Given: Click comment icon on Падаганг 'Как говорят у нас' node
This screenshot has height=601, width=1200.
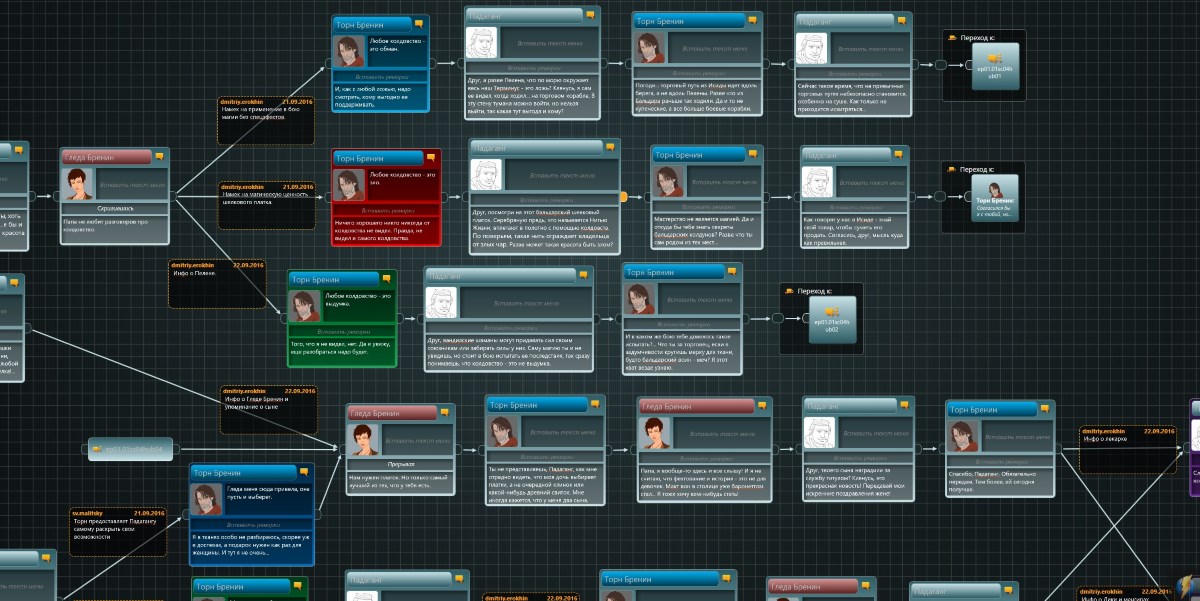Looking at the screenshot, I should click(899, 155).
